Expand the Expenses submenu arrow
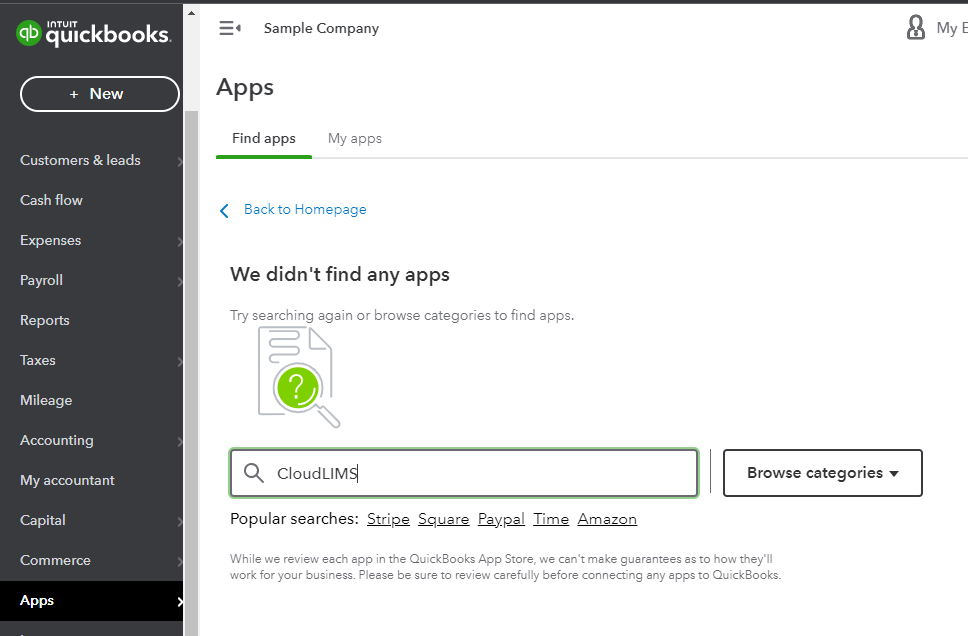This screenshot has height=636, width=968. [x=180, y=242]
